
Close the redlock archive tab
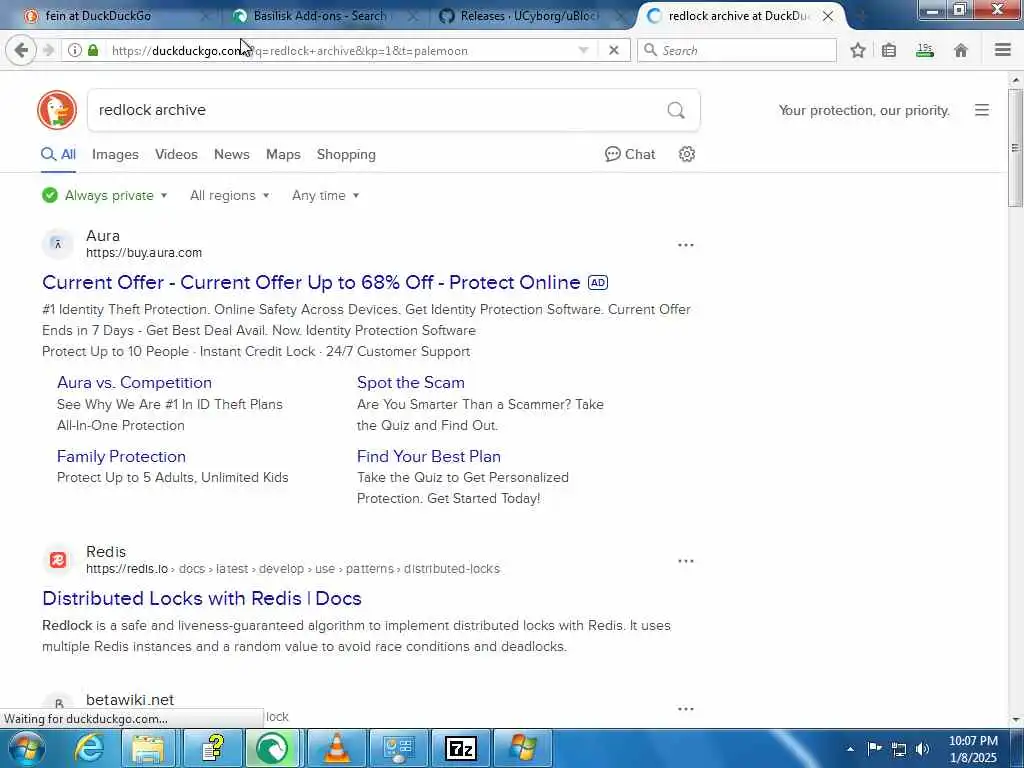tap(827, 16)
